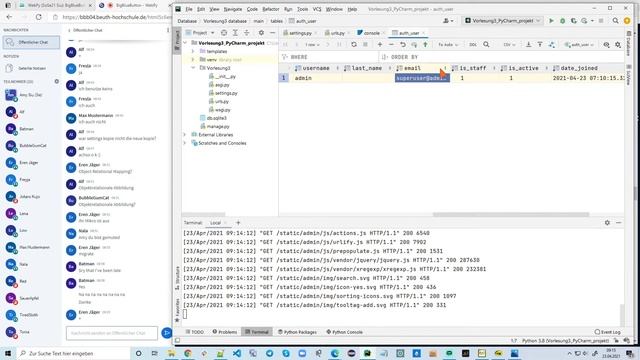Select the is_staff column header
The image size is (640, 360).
(x=472, y=68)
